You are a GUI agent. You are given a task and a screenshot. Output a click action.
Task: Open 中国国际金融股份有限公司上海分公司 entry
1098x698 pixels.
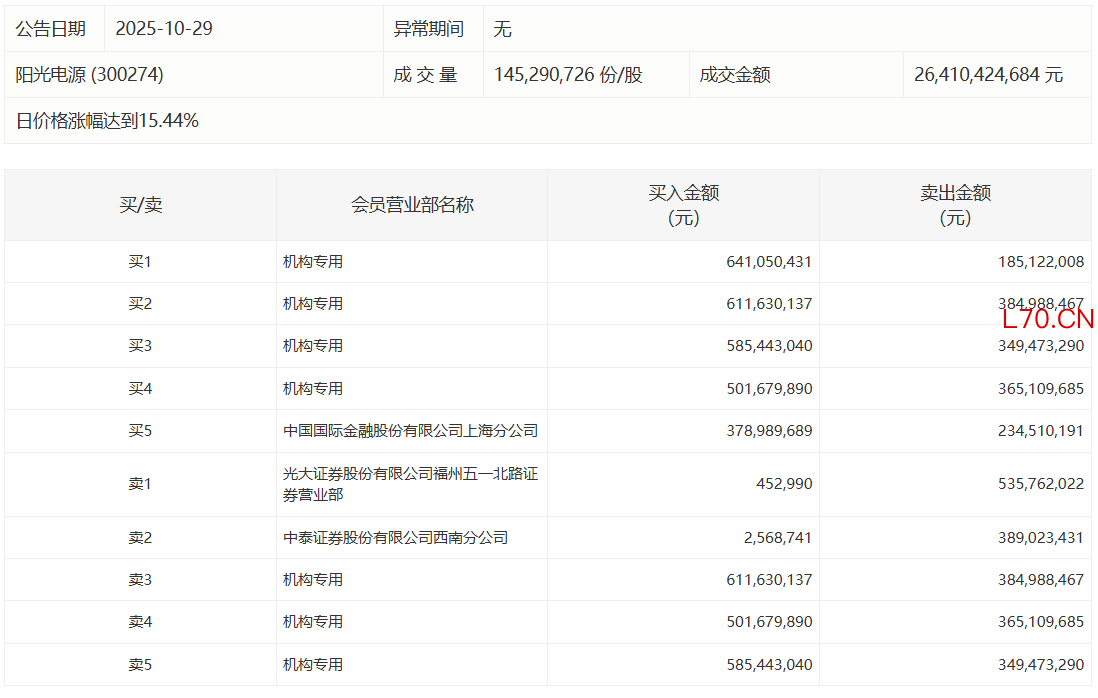[410, 431]
